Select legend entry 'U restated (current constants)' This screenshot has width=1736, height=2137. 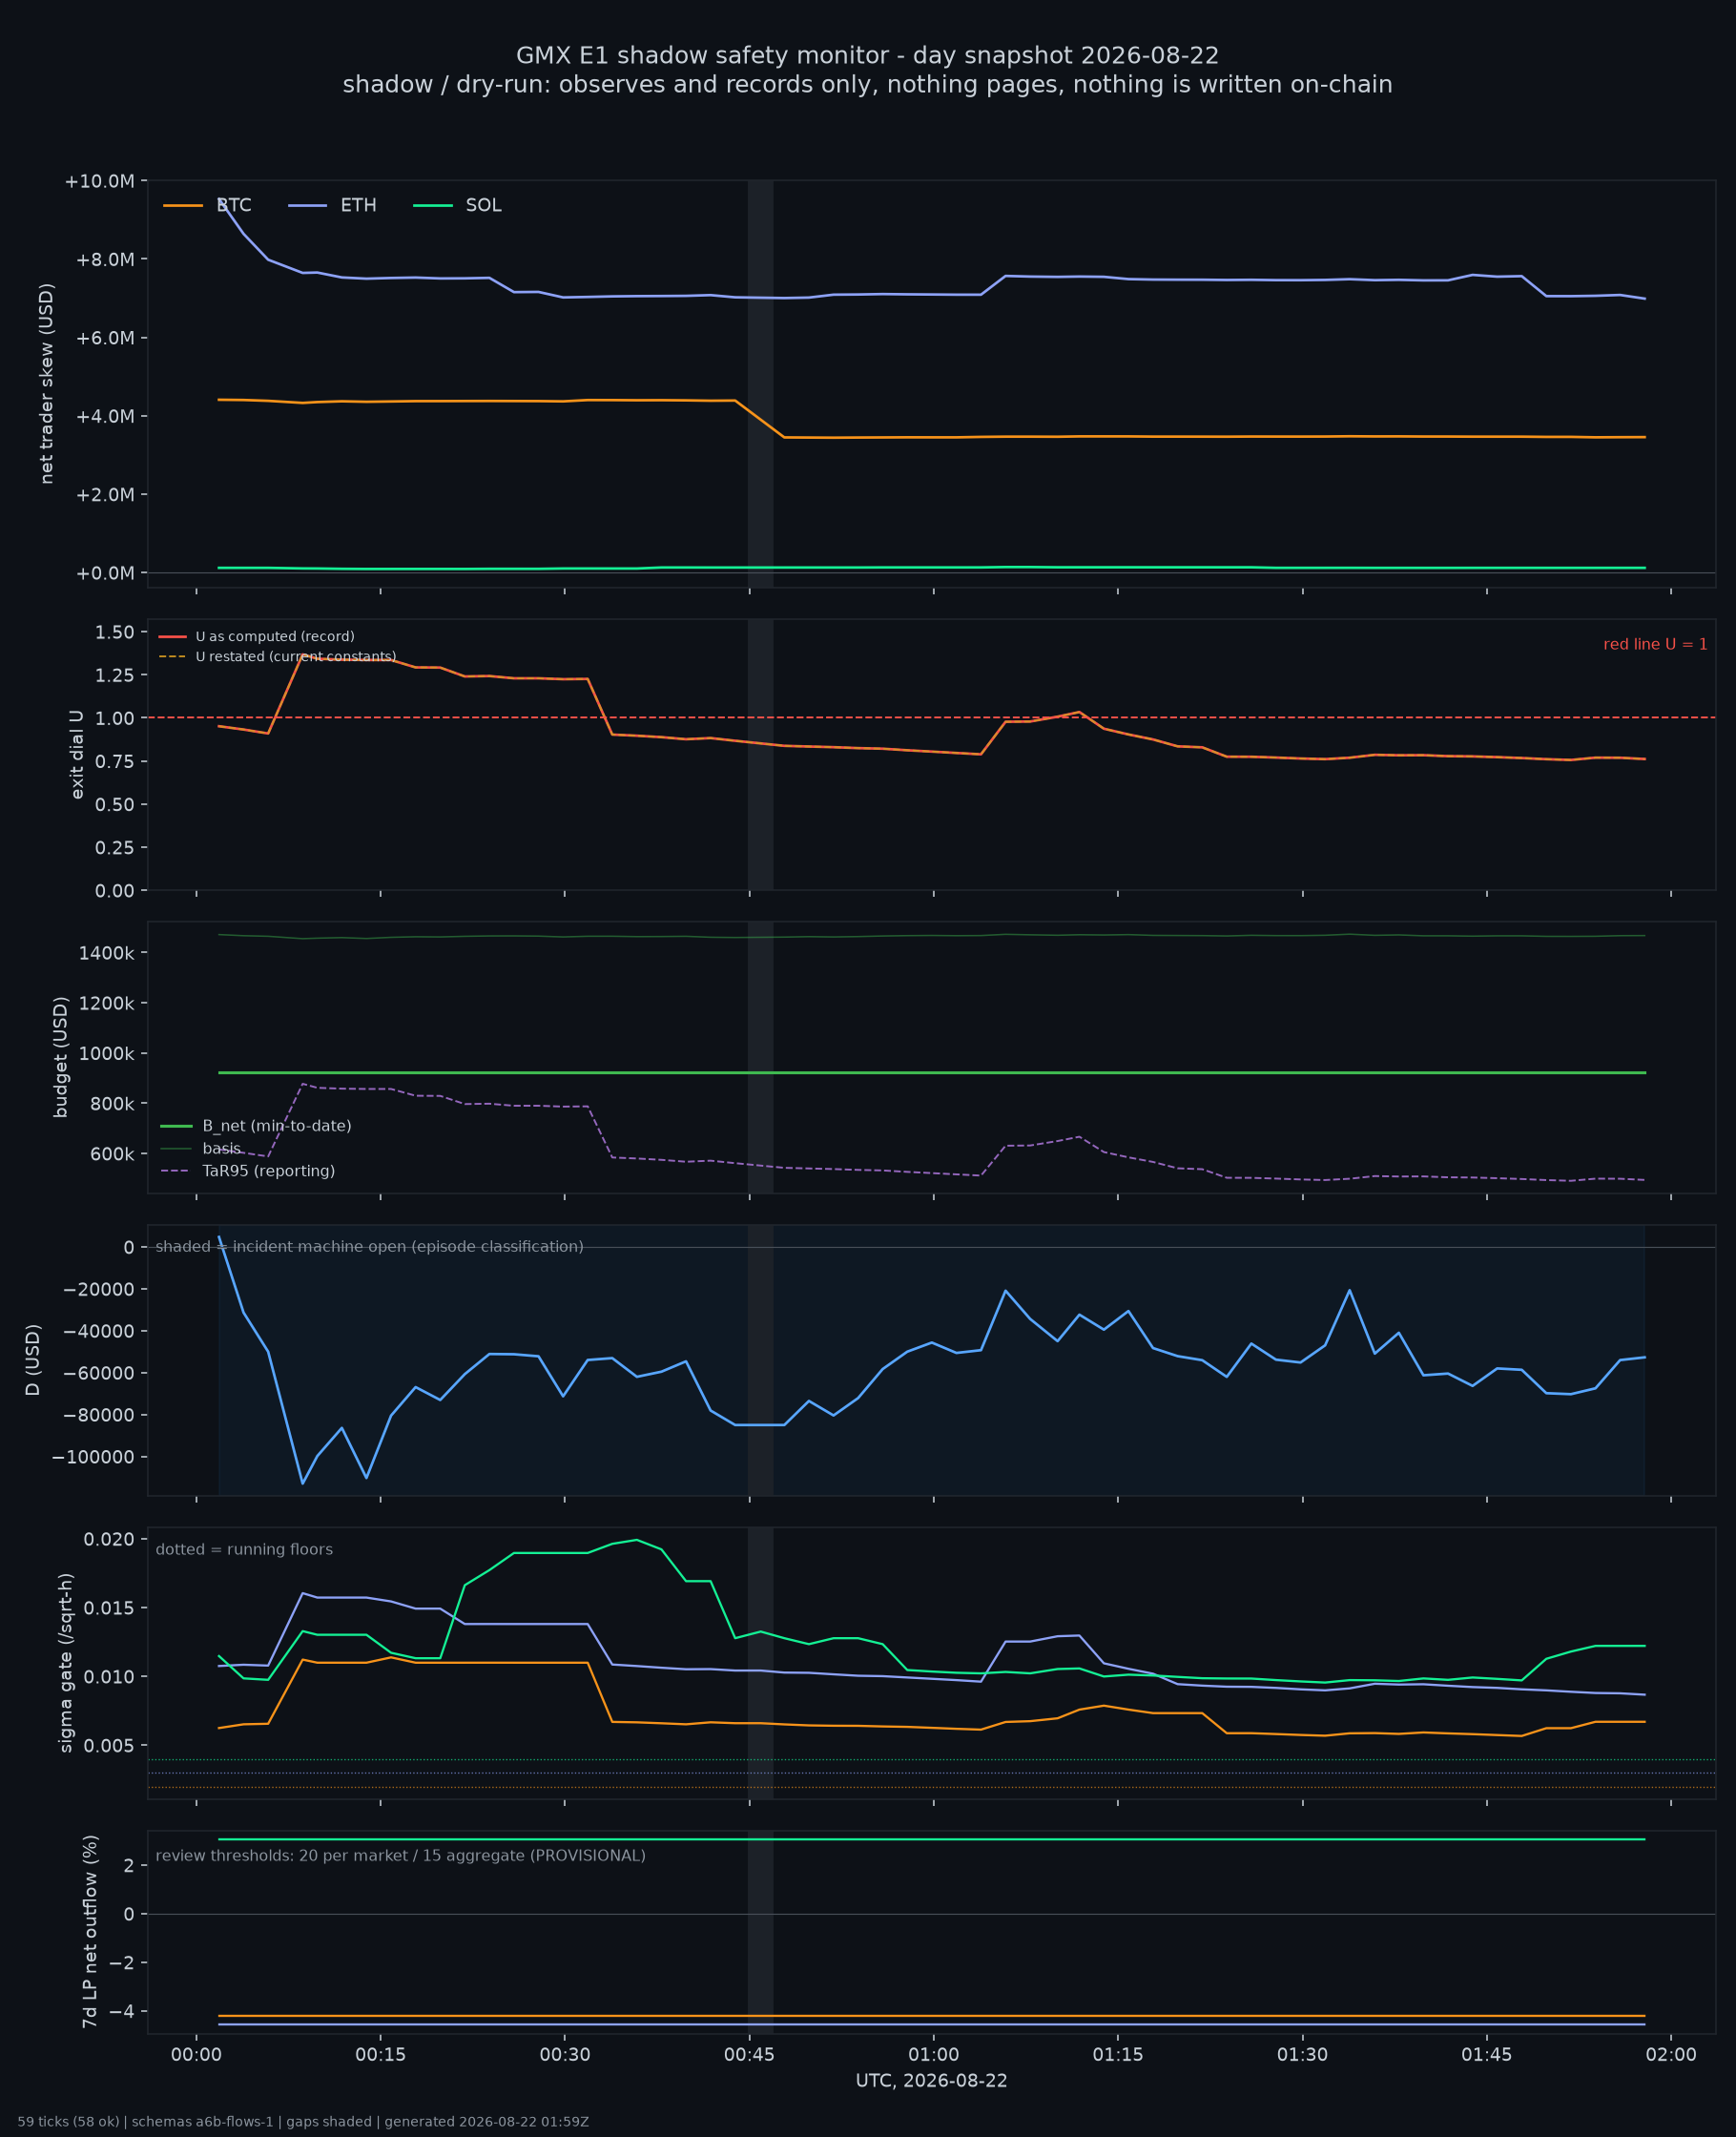278,657
